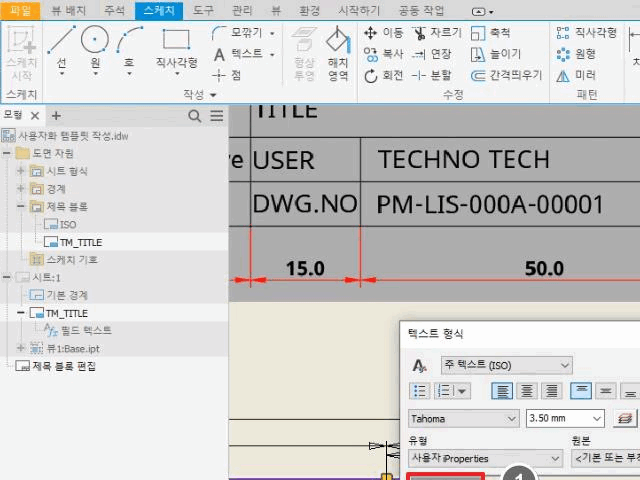640x480 pixels.
Task: Click the model browser search icon
Action: (x=195, y=116)
